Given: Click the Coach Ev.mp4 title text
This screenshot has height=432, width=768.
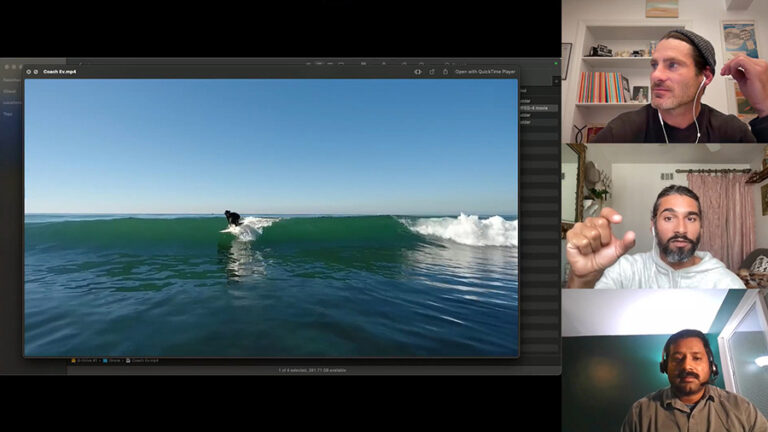Looking at the screenshot, I should tap(60, 71).
